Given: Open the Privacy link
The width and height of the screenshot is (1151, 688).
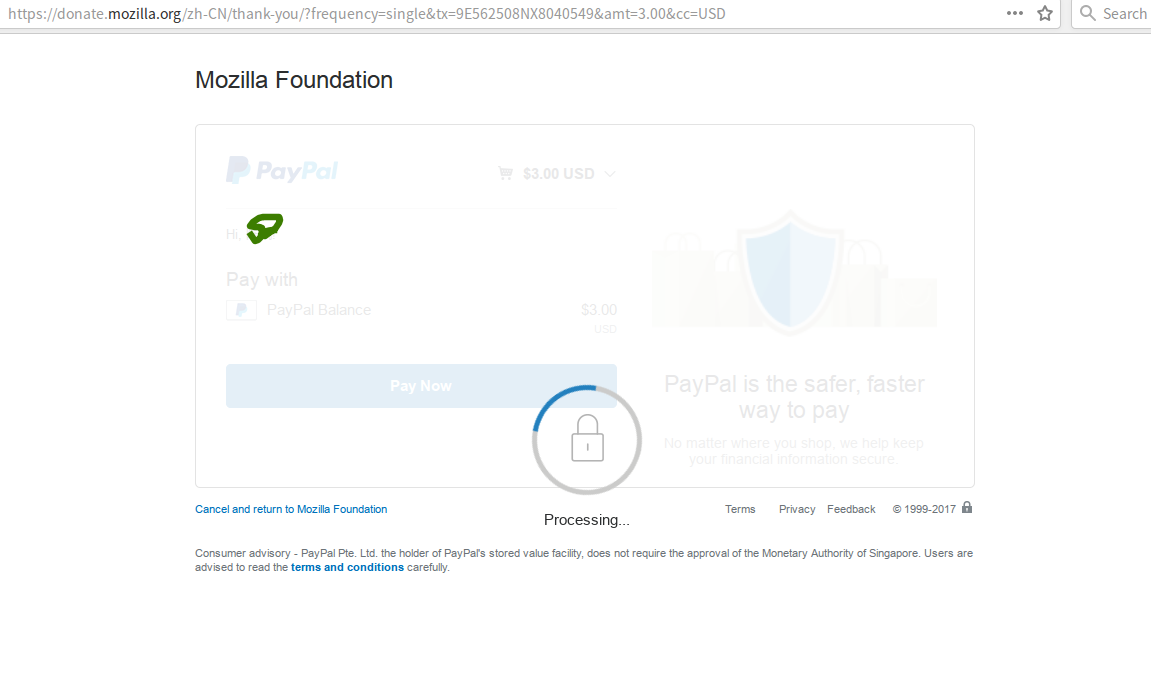Looking at the screenshot, I should pyautogui.click(x=797, y=509).
